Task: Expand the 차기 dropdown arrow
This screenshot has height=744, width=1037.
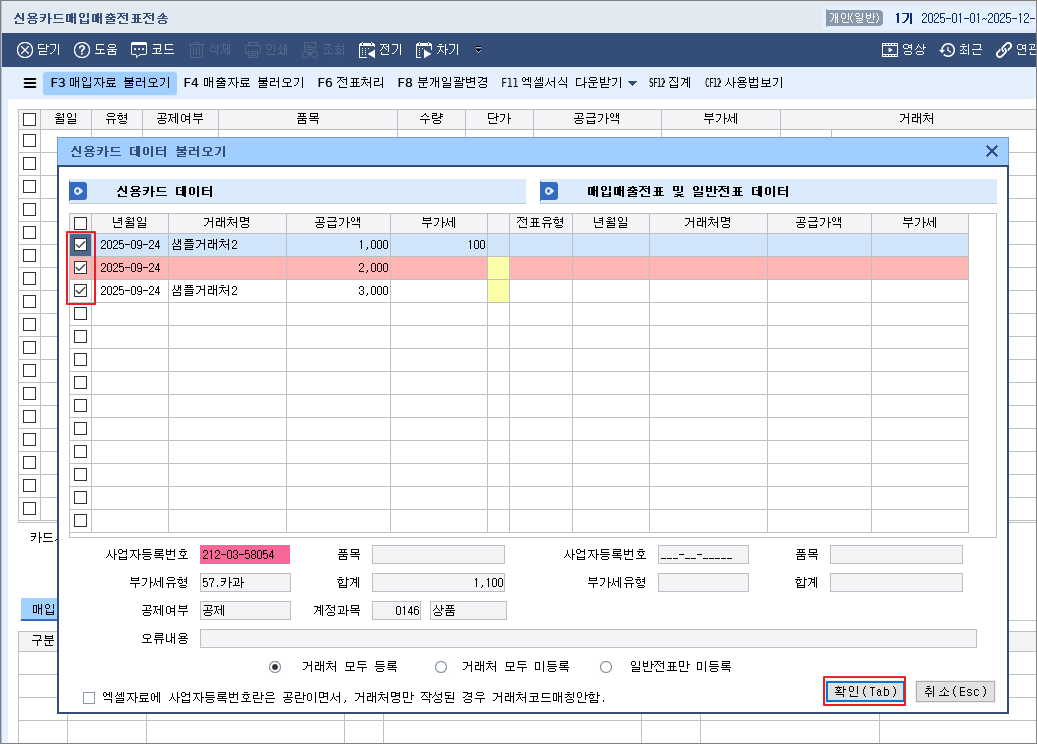Action: pyautogui.click(x=478, y=49)
